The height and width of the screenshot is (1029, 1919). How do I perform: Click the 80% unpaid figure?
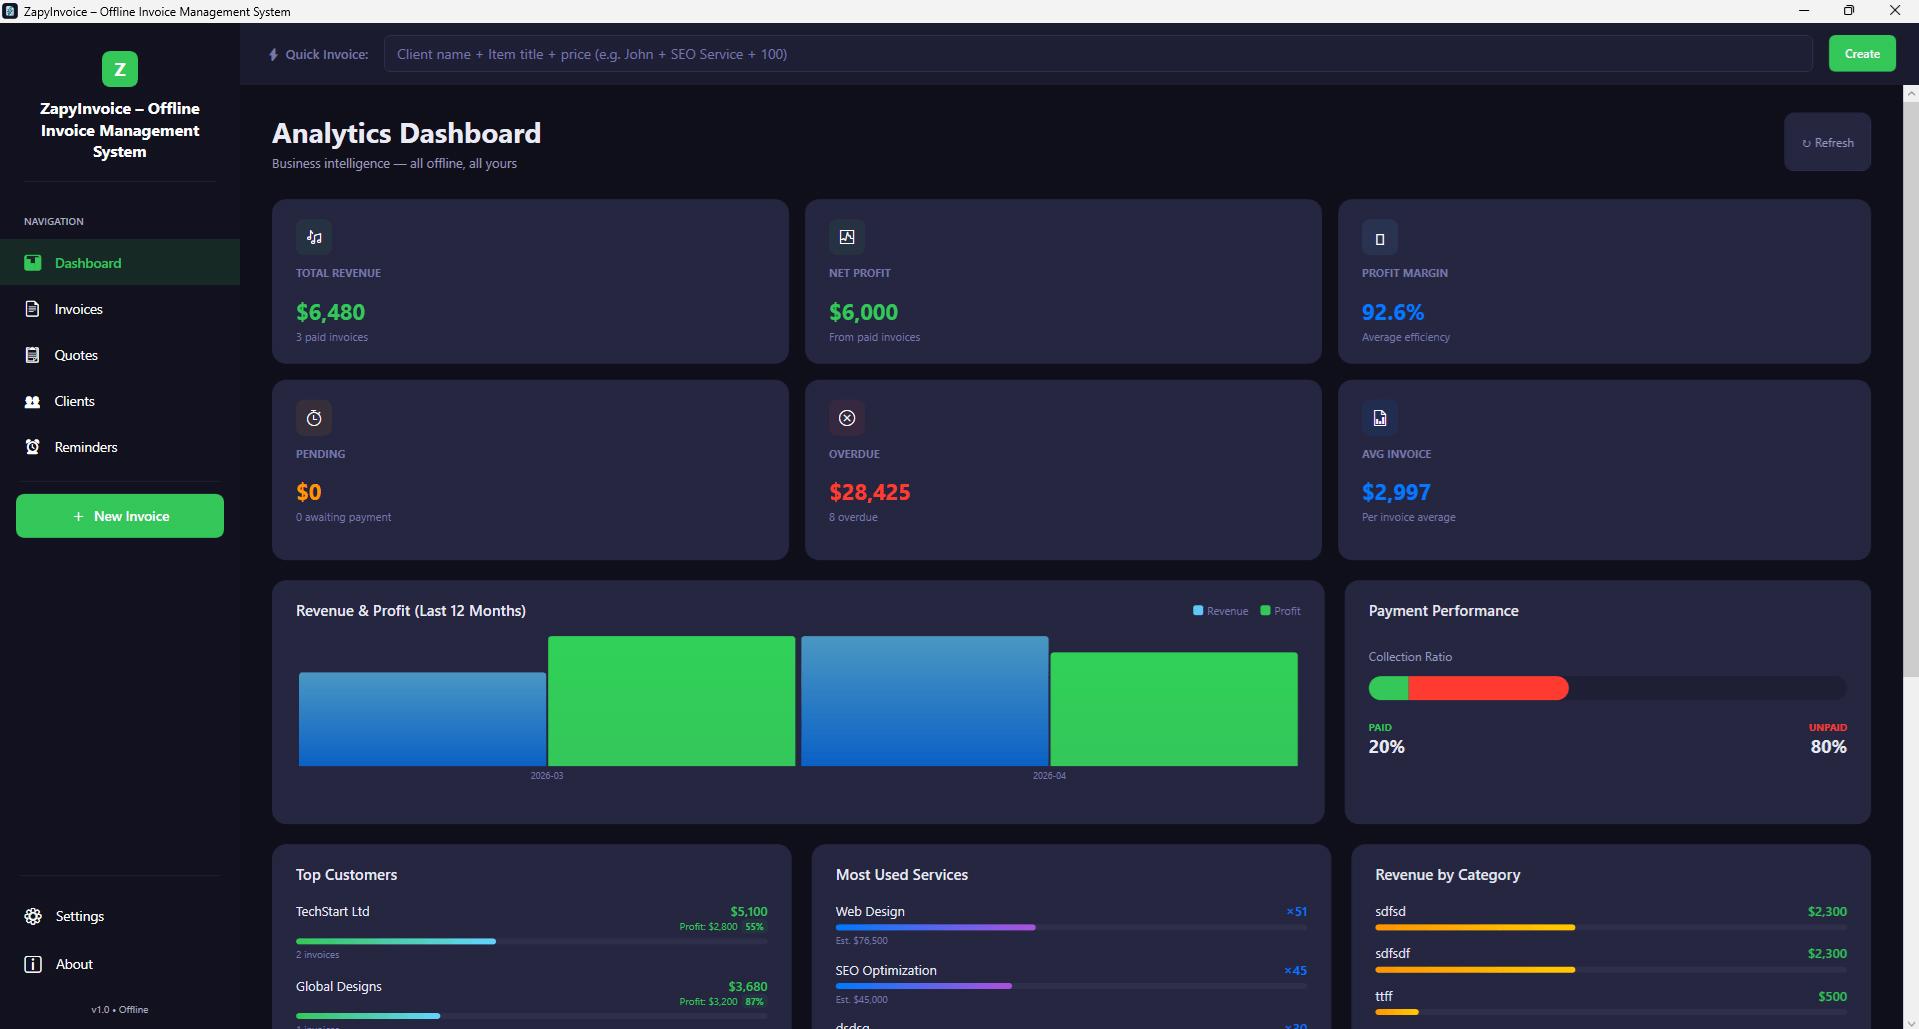[x=1828, y=747]
